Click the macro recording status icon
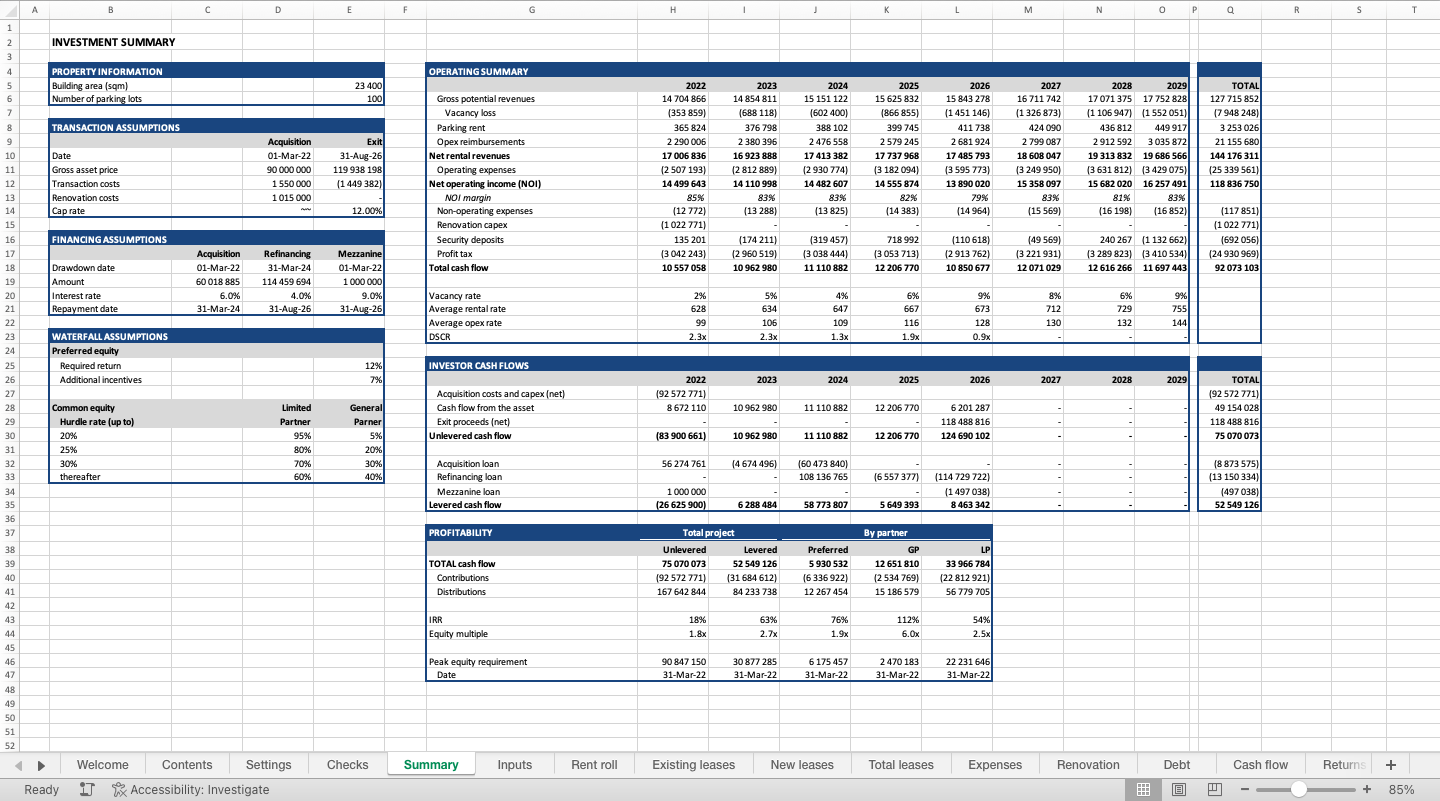 pyautogui.click(x=87, y=789)
